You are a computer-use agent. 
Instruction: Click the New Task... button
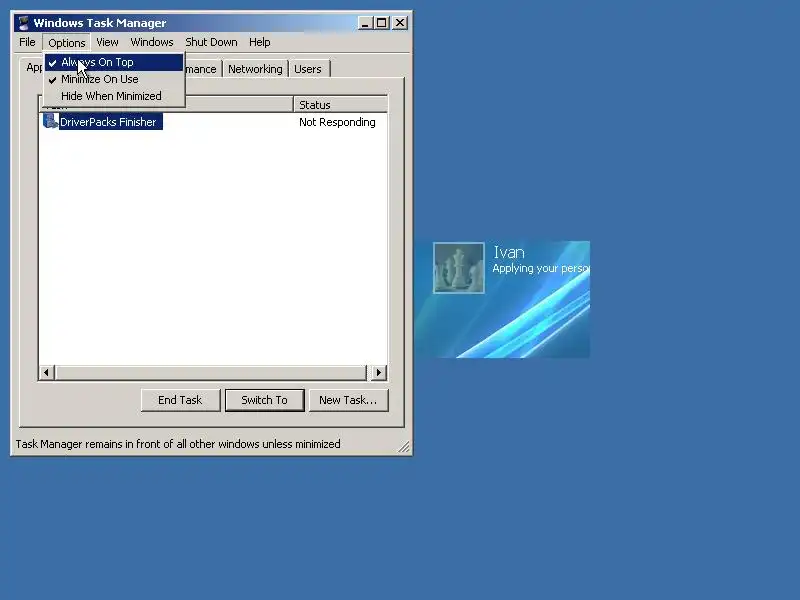[x=348, y=400]
